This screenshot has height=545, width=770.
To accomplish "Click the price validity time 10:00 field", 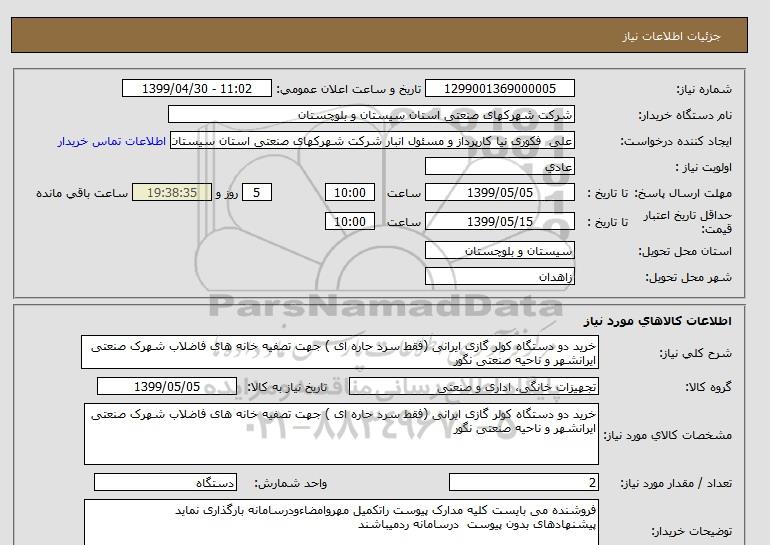I will [x=350, y=221].
